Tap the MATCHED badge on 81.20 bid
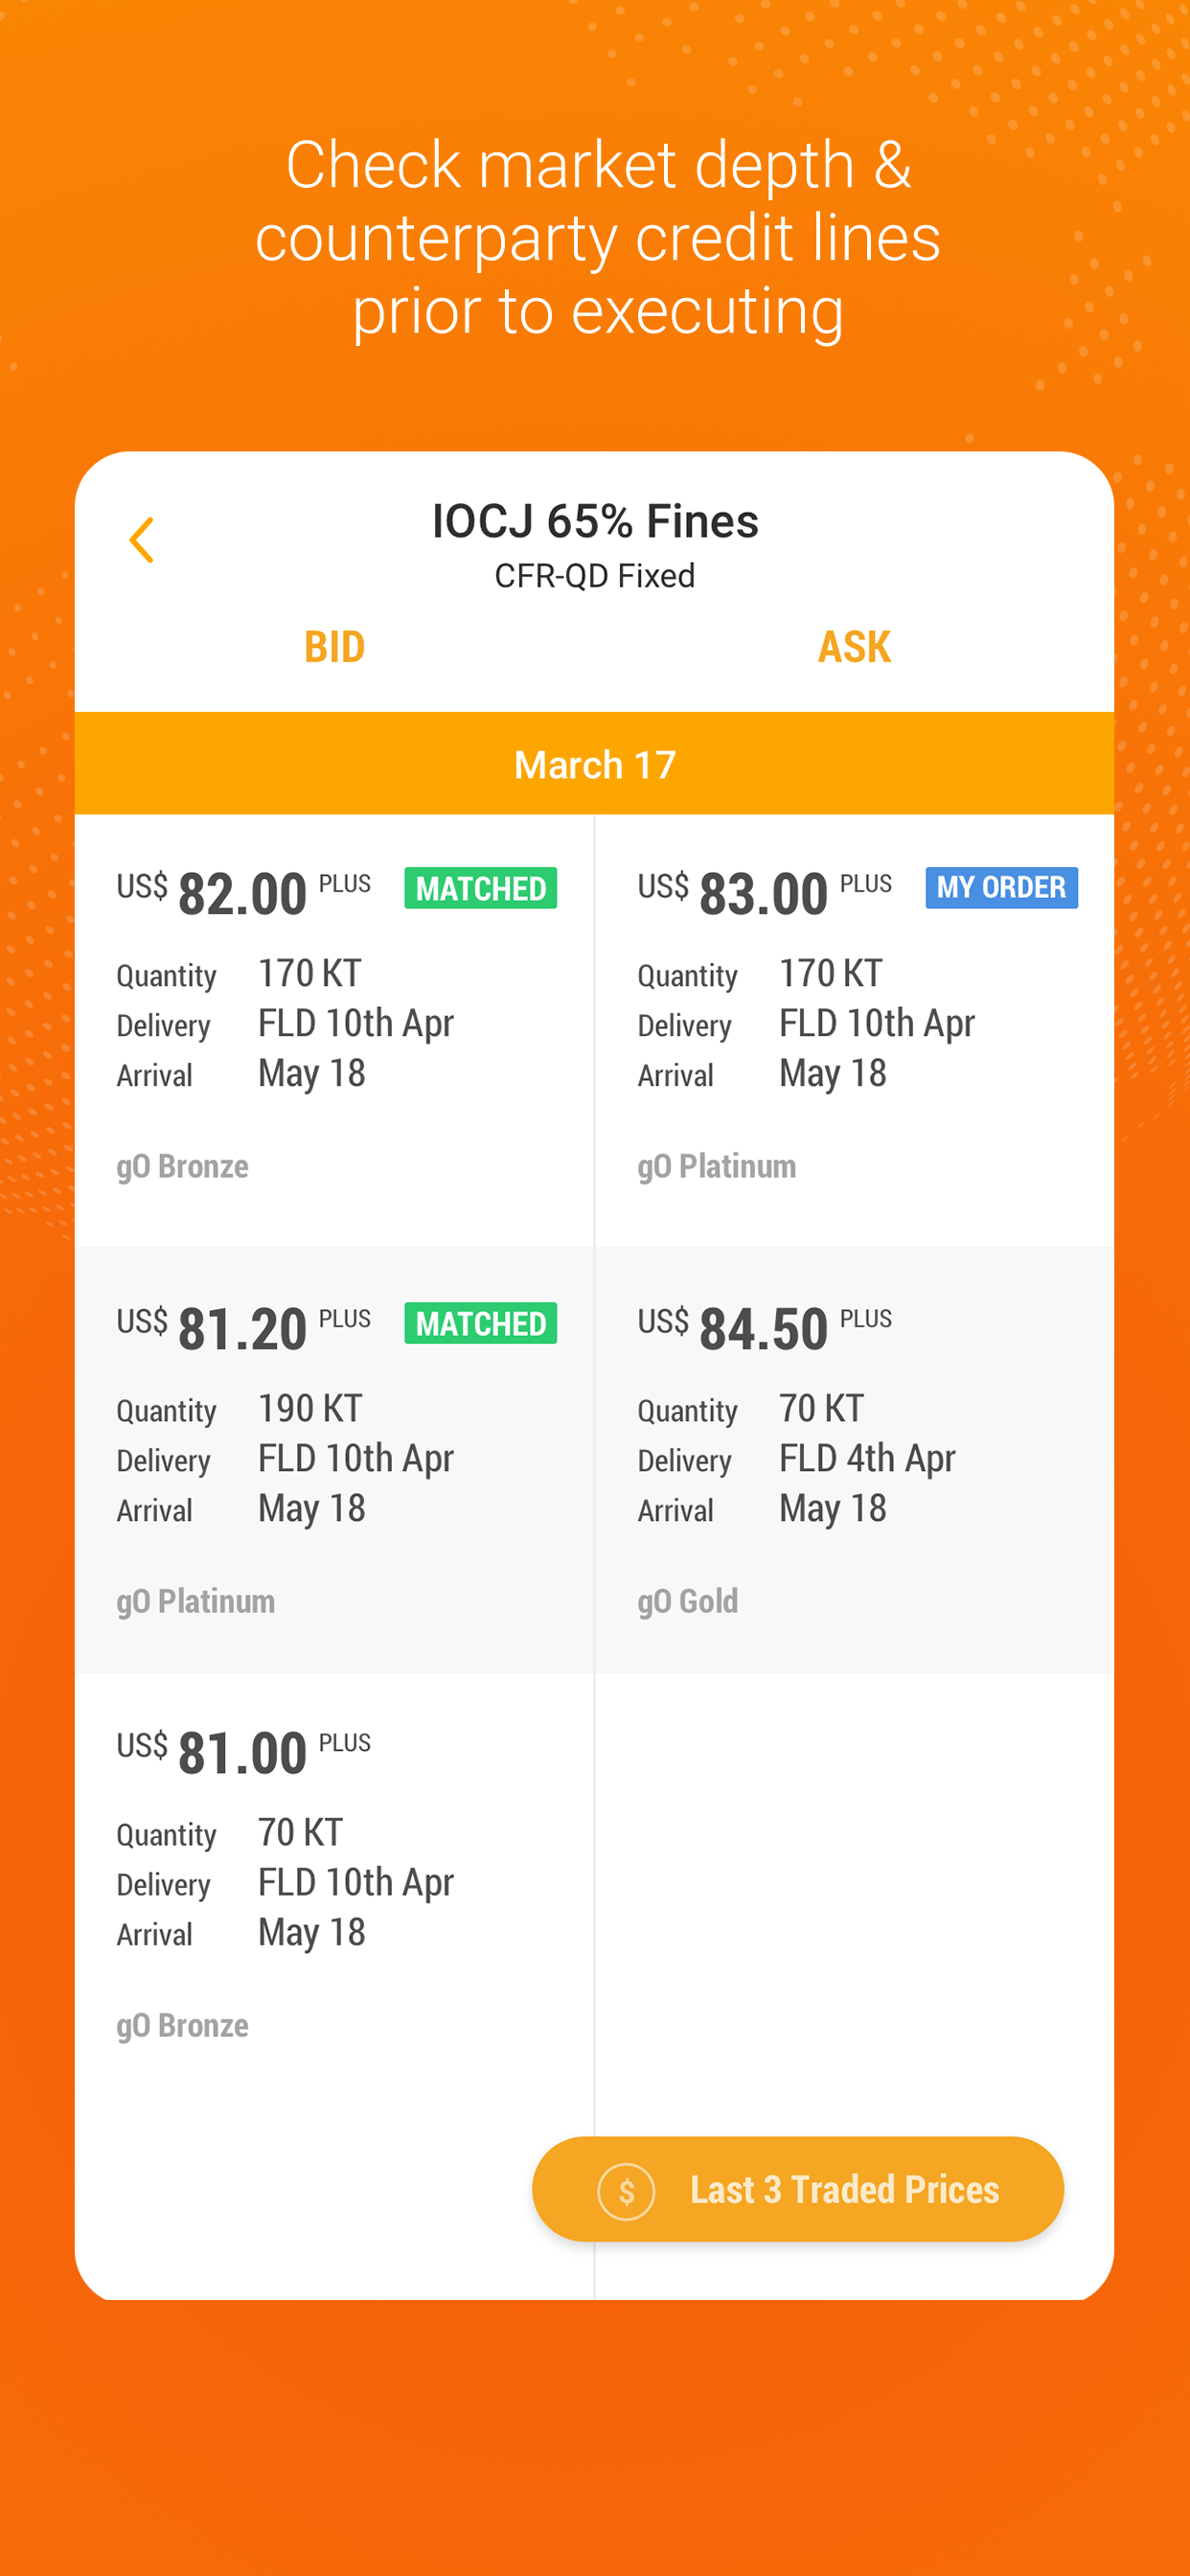Screen dimensions: 1190x2576 point(480,1323)
